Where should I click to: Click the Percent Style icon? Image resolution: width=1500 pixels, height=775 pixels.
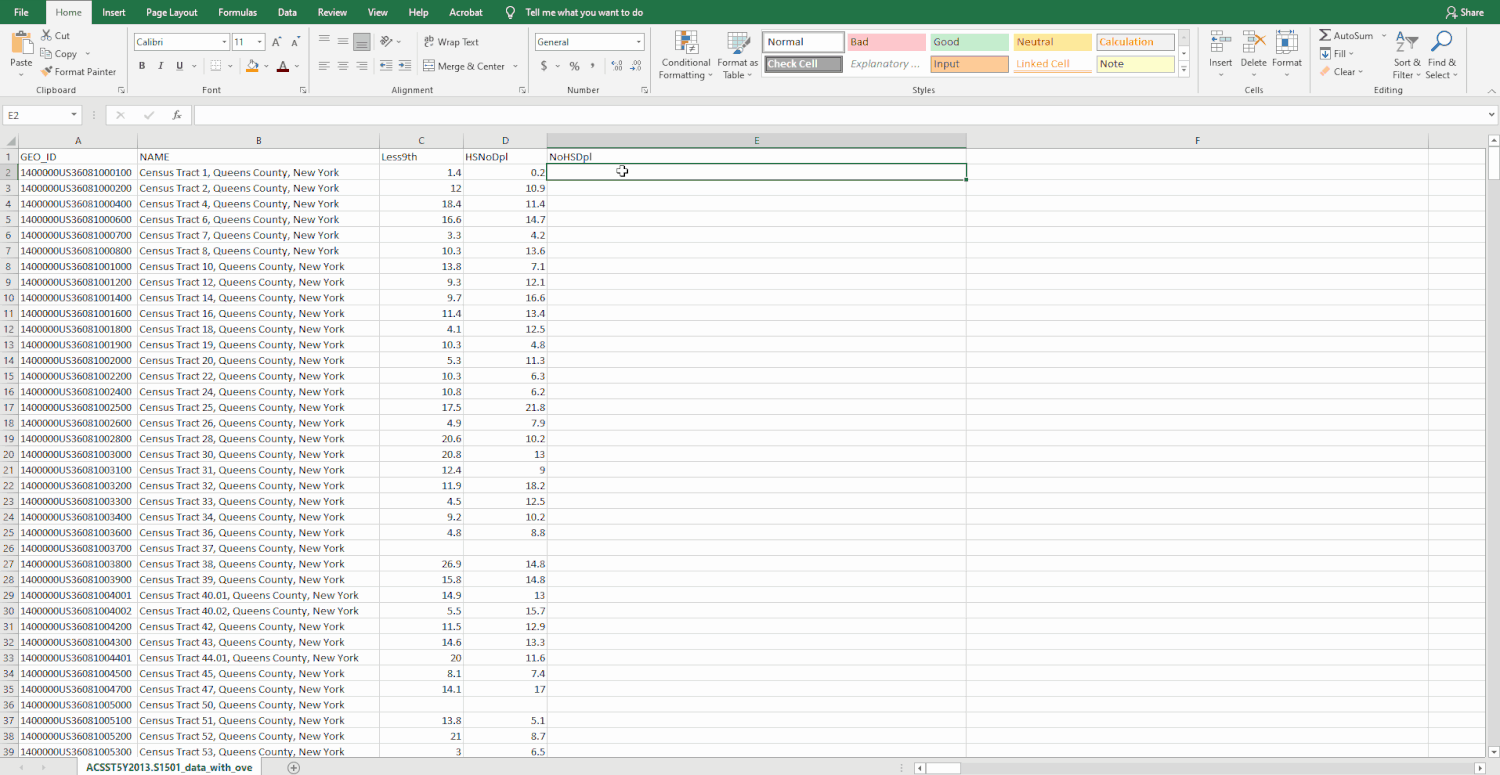tap(573, 66)
